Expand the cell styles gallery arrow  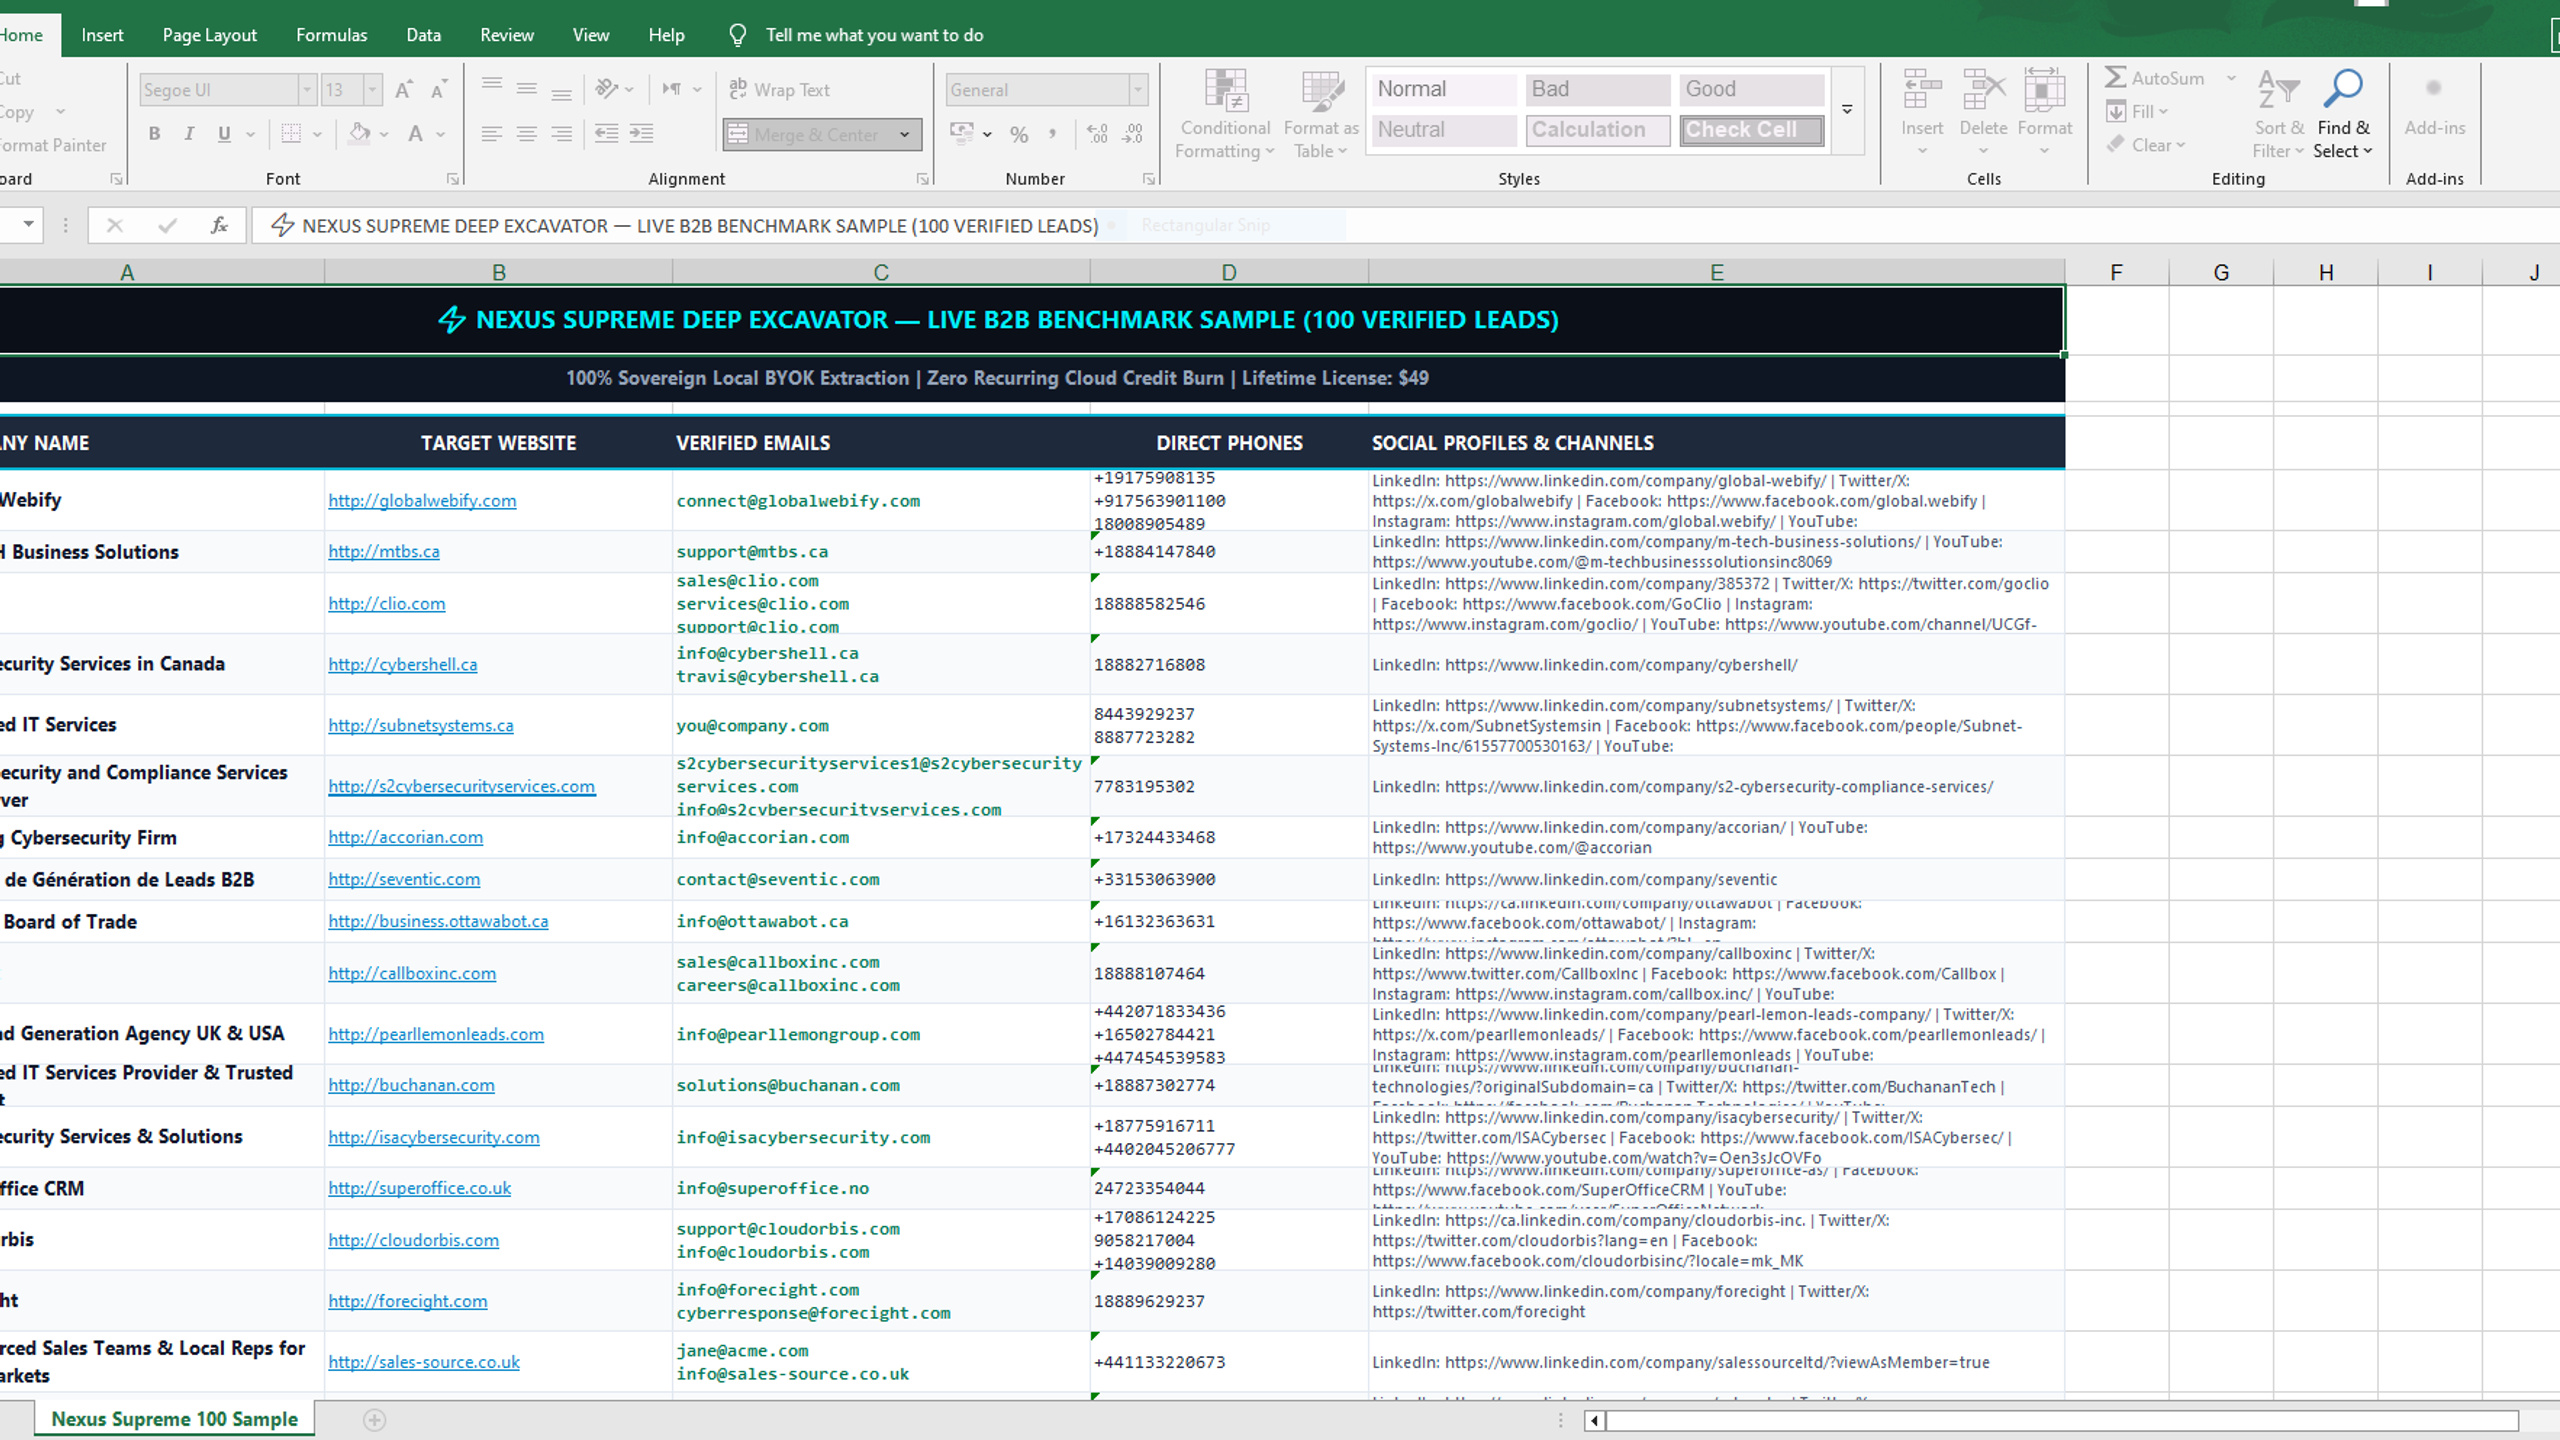pos(1847,110)
